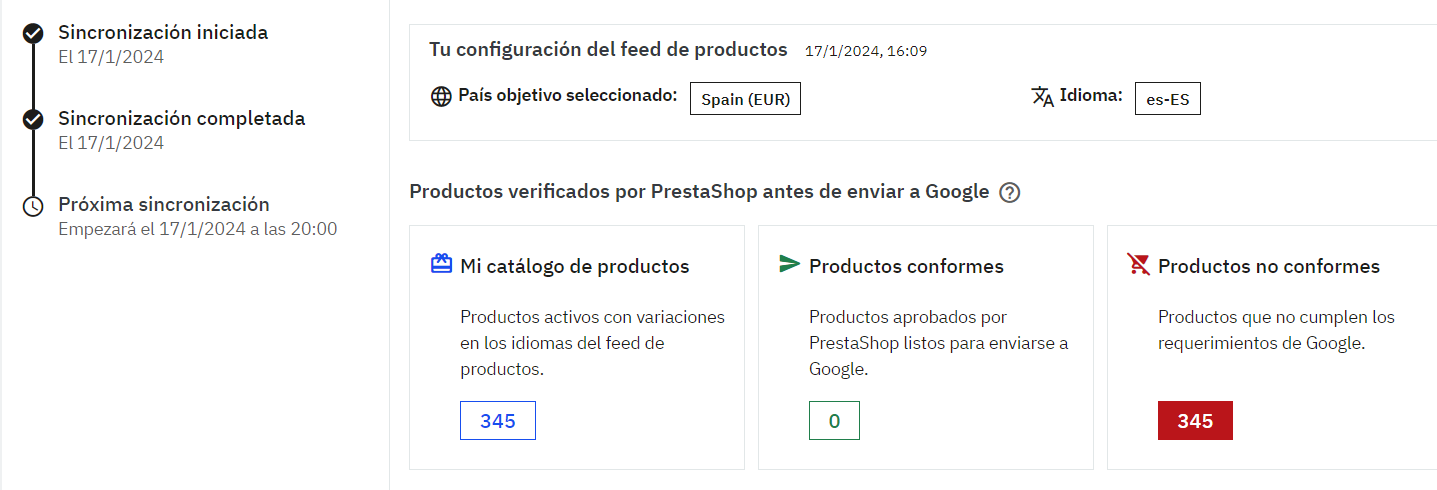Open the blue 345 catalog count
Viewport: 1437px width, 490px height.
click(x=497, y=421)
